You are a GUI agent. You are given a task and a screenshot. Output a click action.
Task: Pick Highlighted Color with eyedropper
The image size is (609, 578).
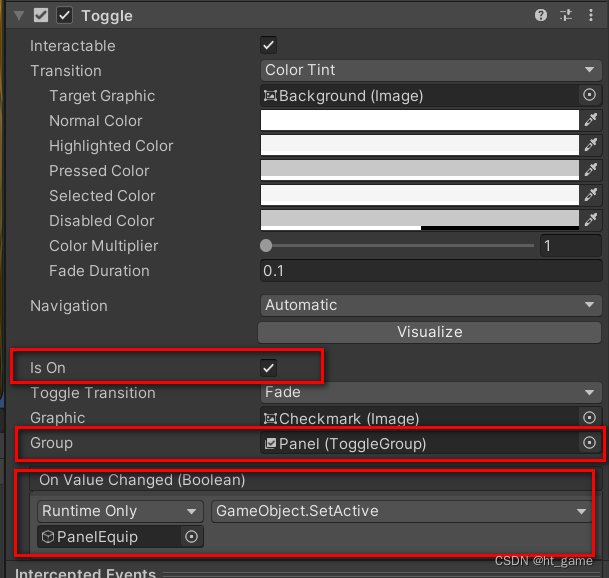[x=591, y=145]
